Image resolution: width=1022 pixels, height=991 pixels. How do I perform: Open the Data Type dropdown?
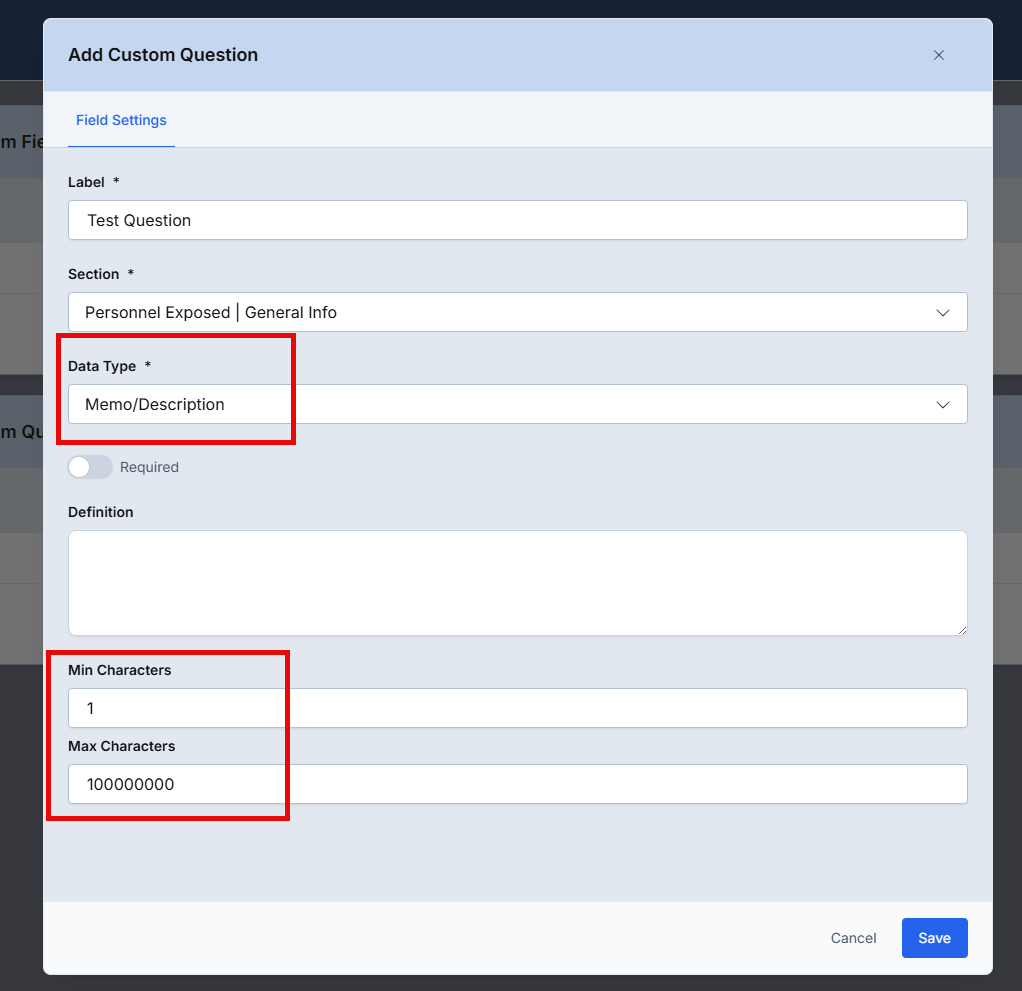500,404
